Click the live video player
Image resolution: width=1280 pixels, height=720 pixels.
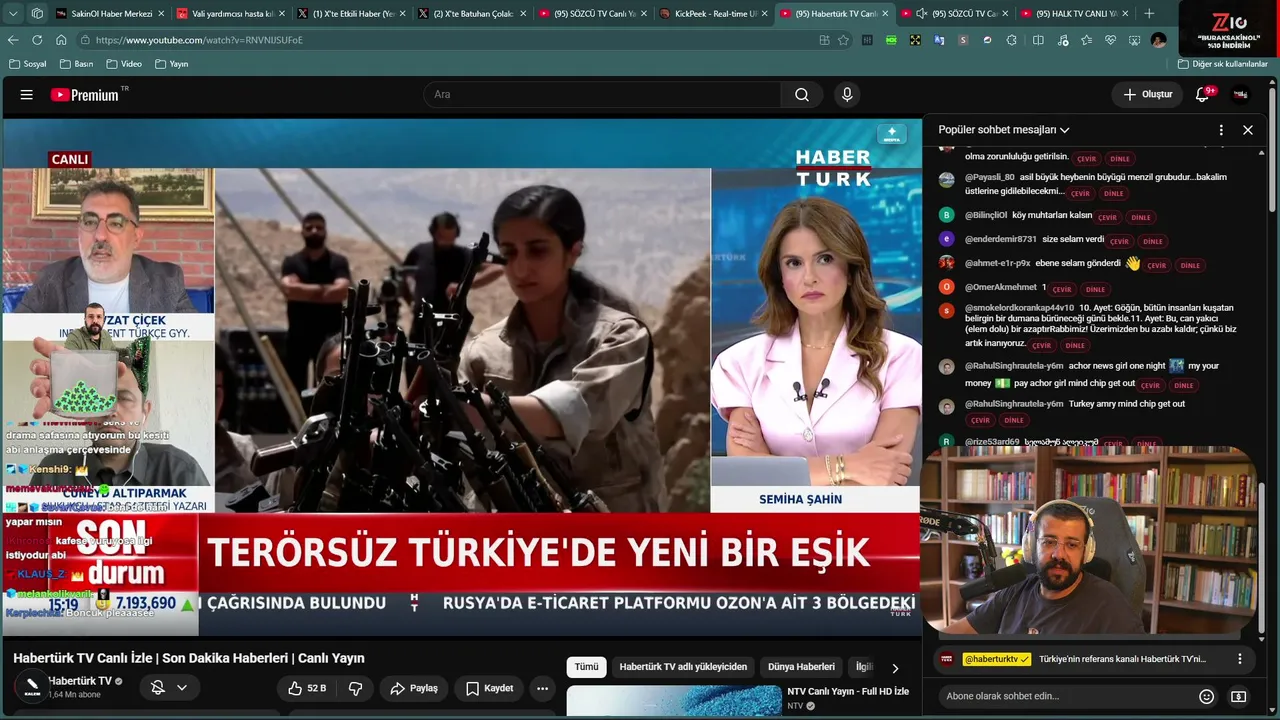pos(461,376)
